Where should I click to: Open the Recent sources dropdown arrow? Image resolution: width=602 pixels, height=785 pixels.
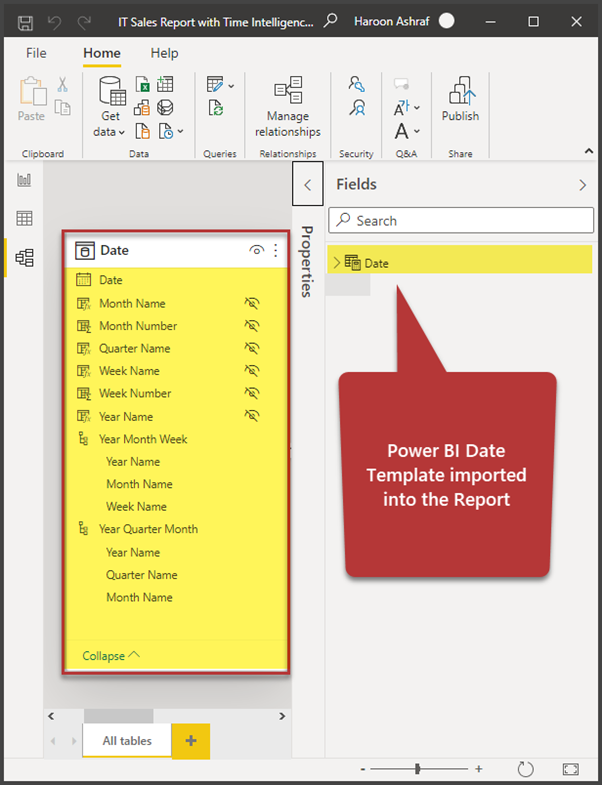181,131
